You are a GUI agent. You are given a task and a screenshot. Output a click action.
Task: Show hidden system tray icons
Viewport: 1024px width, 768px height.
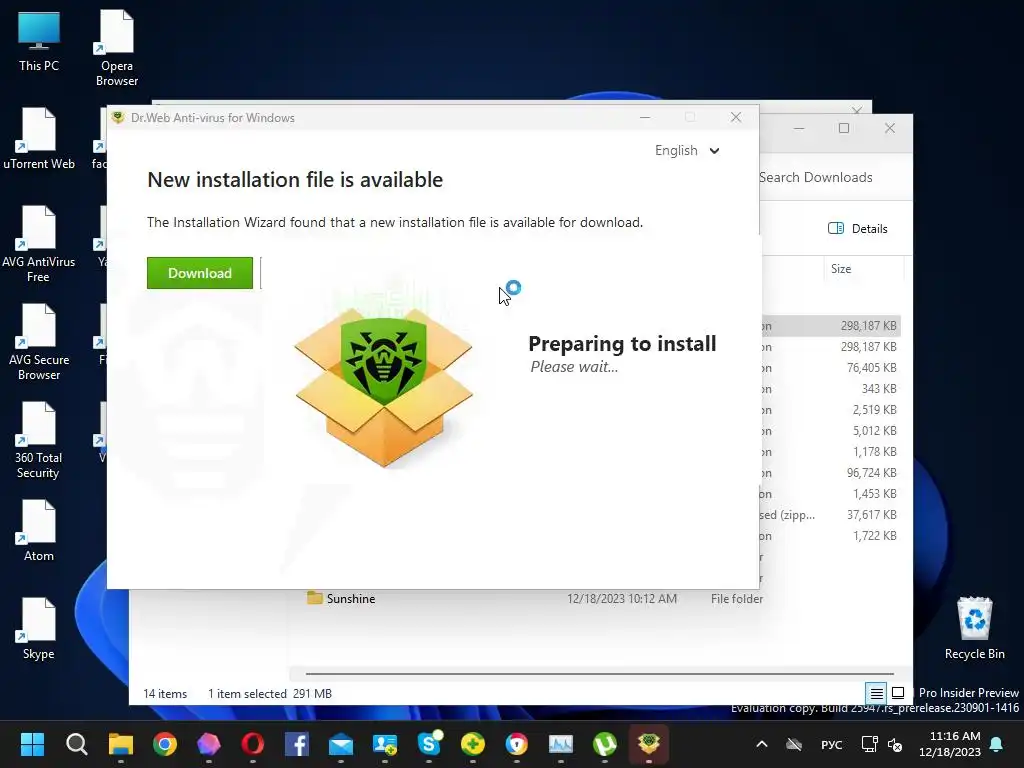click(x=761, y=744)
